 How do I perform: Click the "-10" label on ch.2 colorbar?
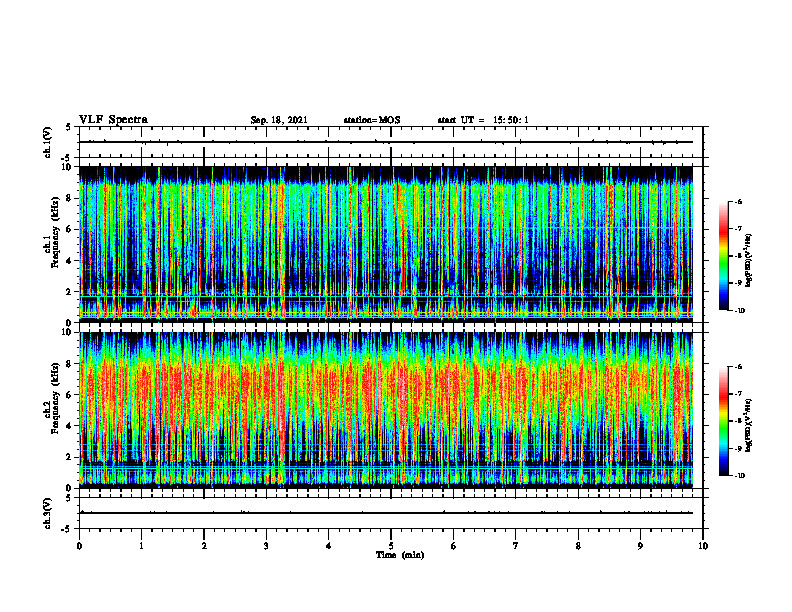click(x=739, y=476)
